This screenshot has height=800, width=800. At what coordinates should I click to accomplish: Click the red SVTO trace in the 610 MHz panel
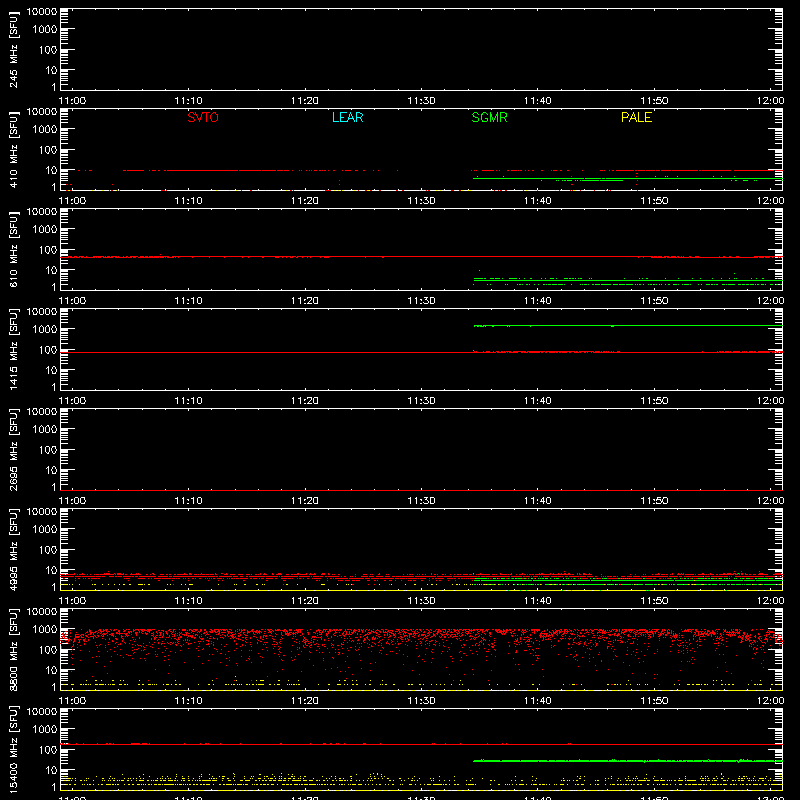point(421,257)
